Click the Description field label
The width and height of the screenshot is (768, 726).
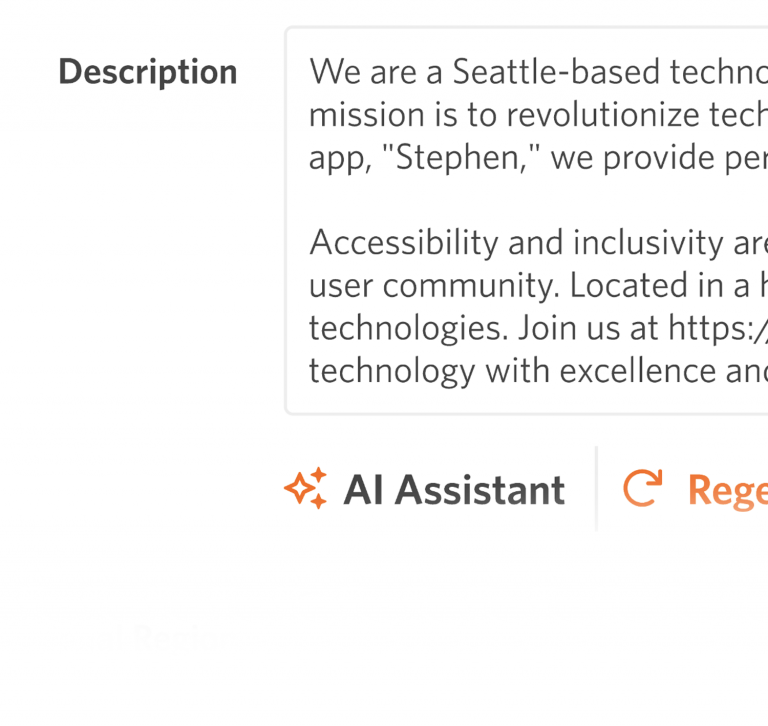pyautogui.click(x=147, y=72)
